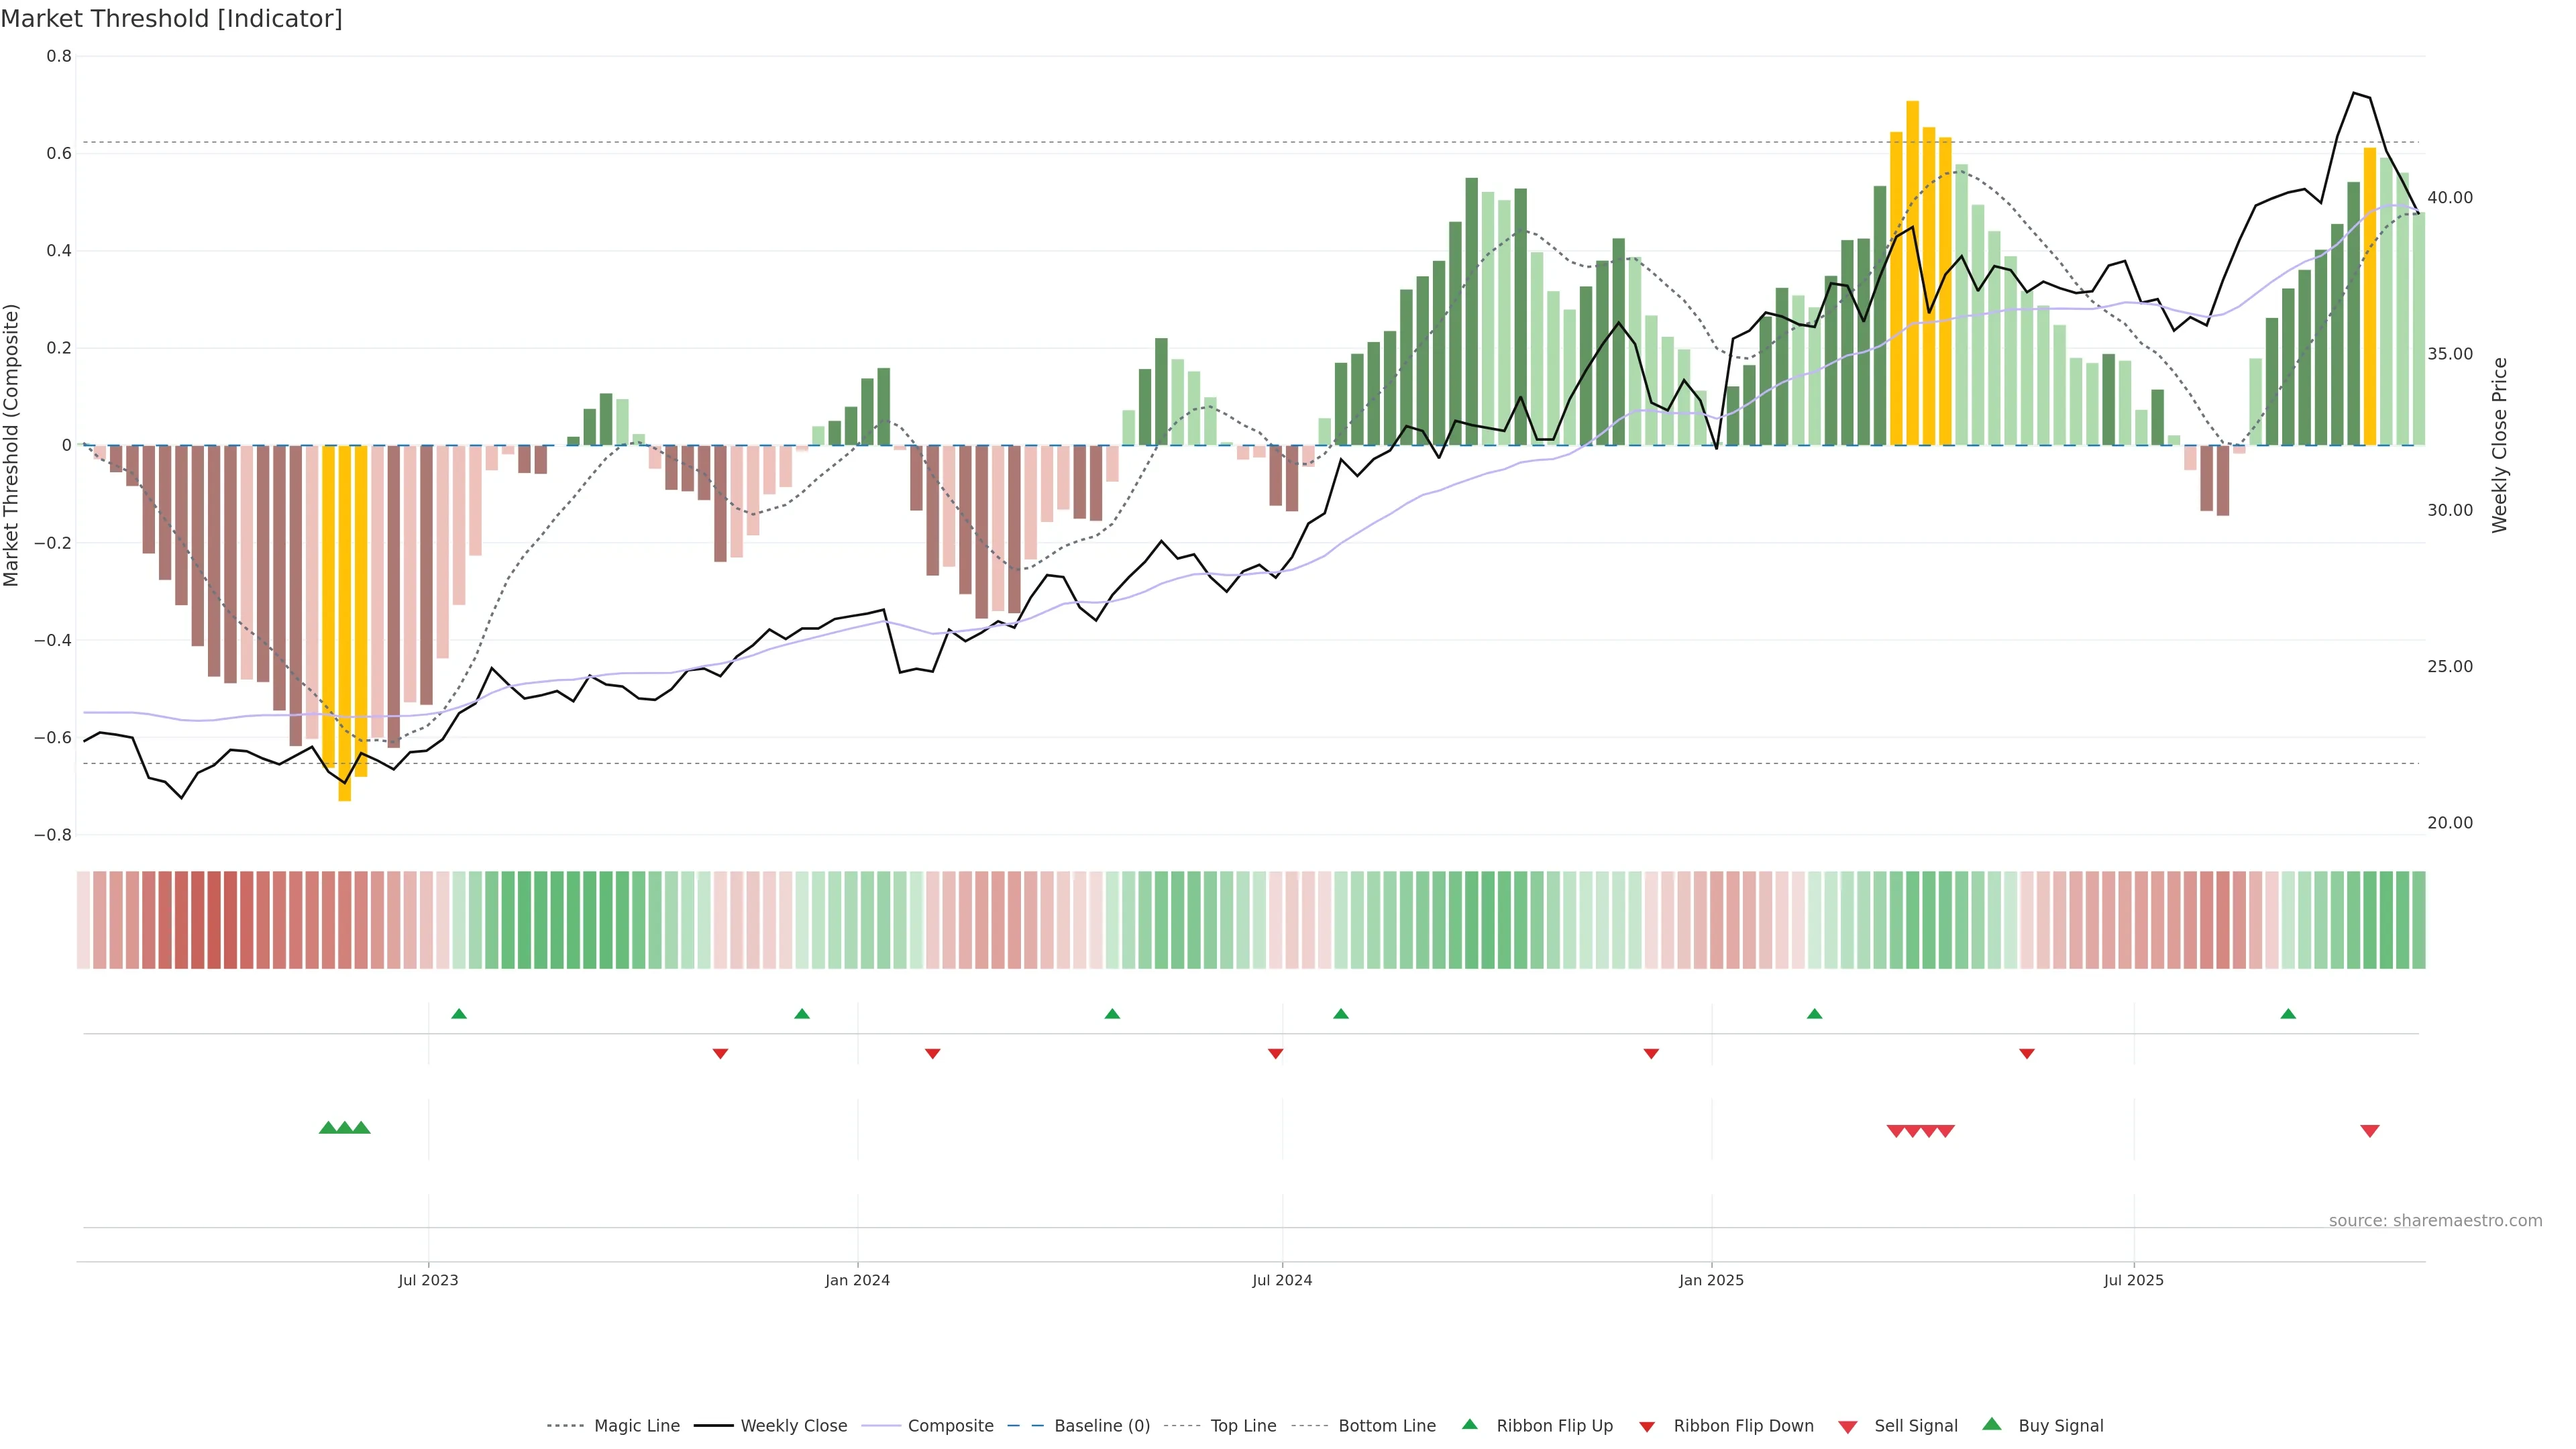Click Ribbon Flip Down legend triangle icon
The height and width of the screenshot is (1449, 2576).
[x=1646, y=1427]
